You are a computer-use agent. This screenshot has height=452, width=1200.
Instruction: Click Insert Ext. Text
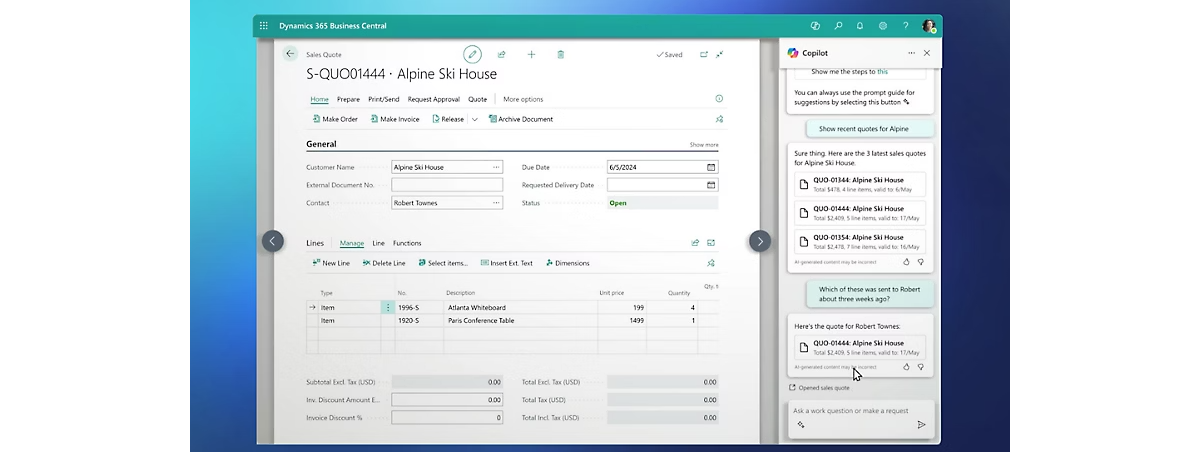pos(507,263)
